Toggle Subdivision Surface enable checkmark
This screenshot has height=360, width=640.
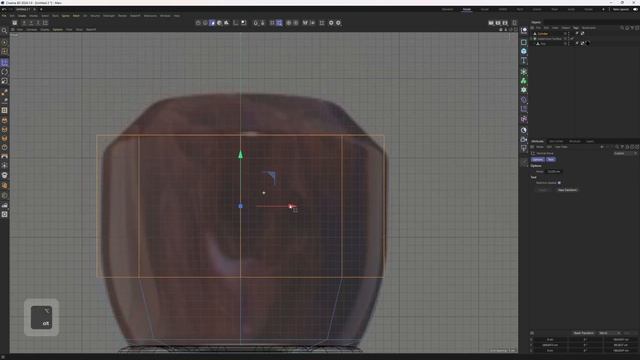[571, 38]
